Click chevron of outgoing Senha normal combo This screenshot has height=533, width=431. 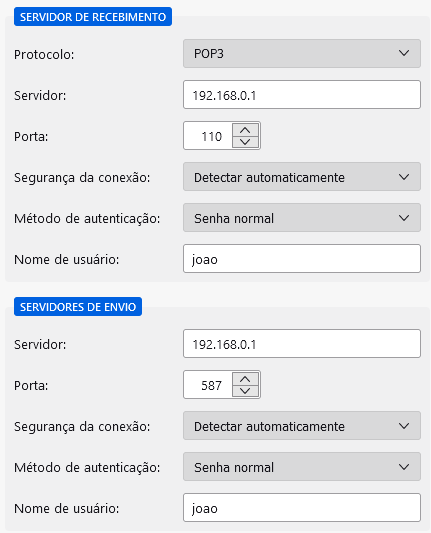coord(404,467)
